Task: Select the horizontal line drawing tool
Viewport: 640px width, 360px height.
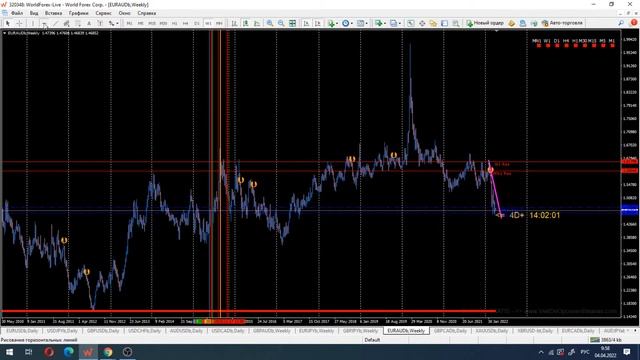Action: coord(44,23)
